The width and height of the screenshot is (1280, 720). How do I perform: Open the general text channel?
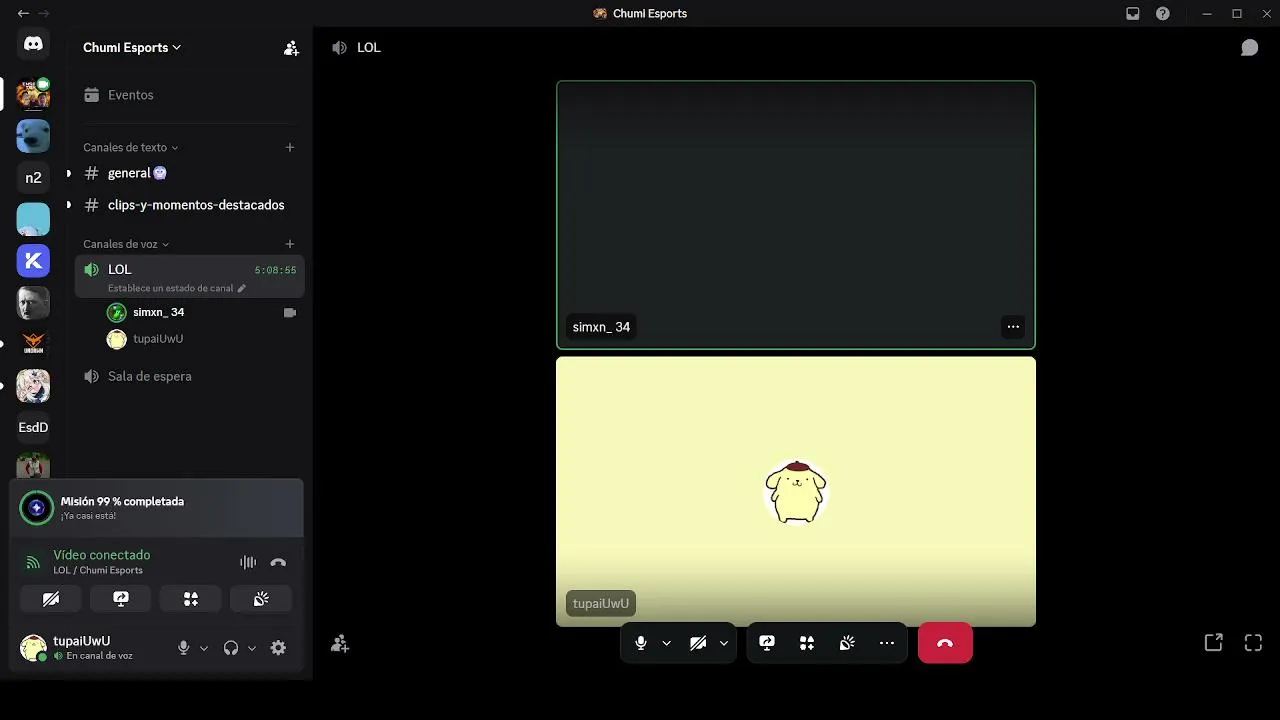[189, 173]
